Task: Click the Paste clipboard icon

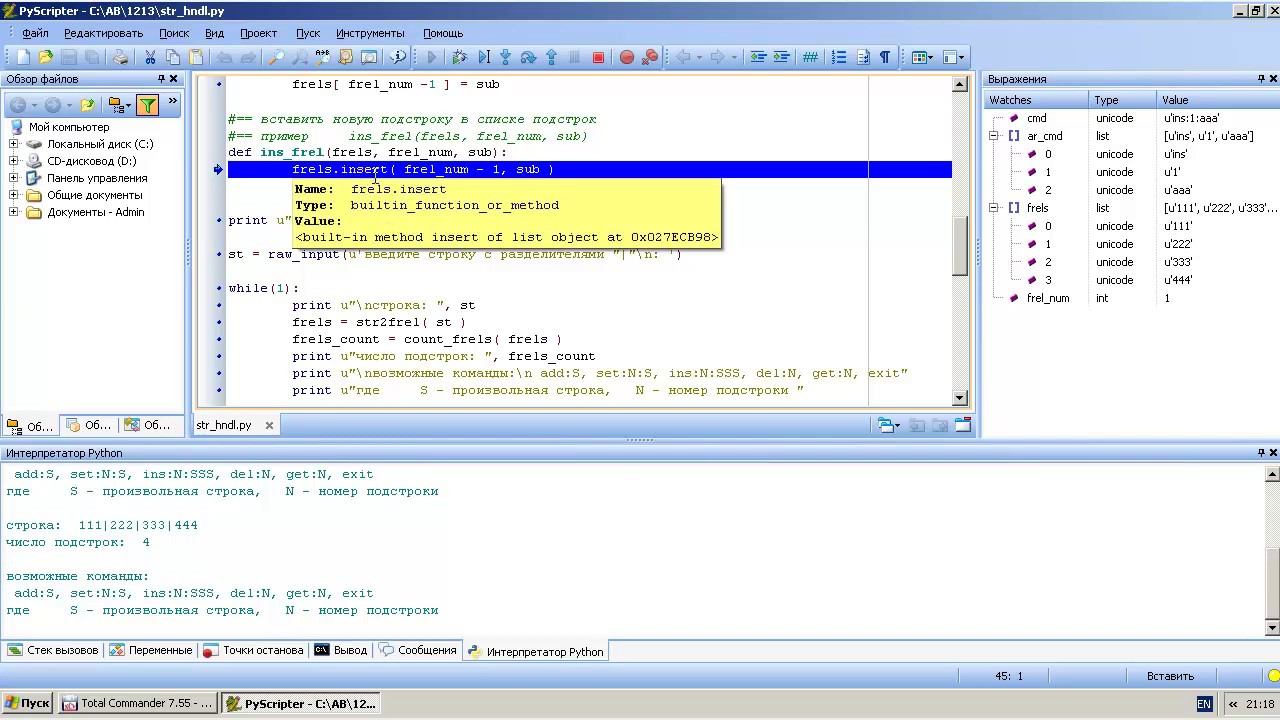Action: (196, 57)
